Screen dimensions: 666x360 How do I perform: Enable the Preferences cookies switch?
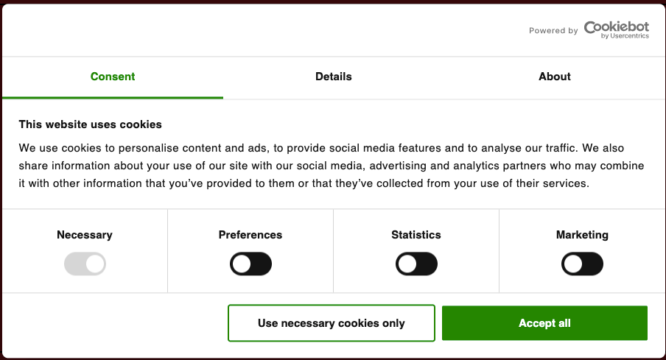pos(251,264)
